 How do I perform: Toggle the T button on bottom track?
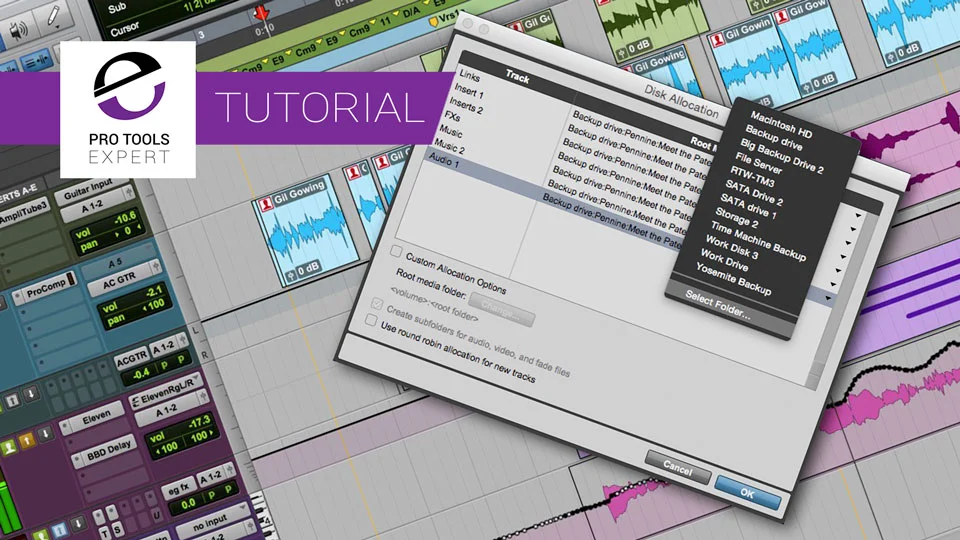(103, 532)
